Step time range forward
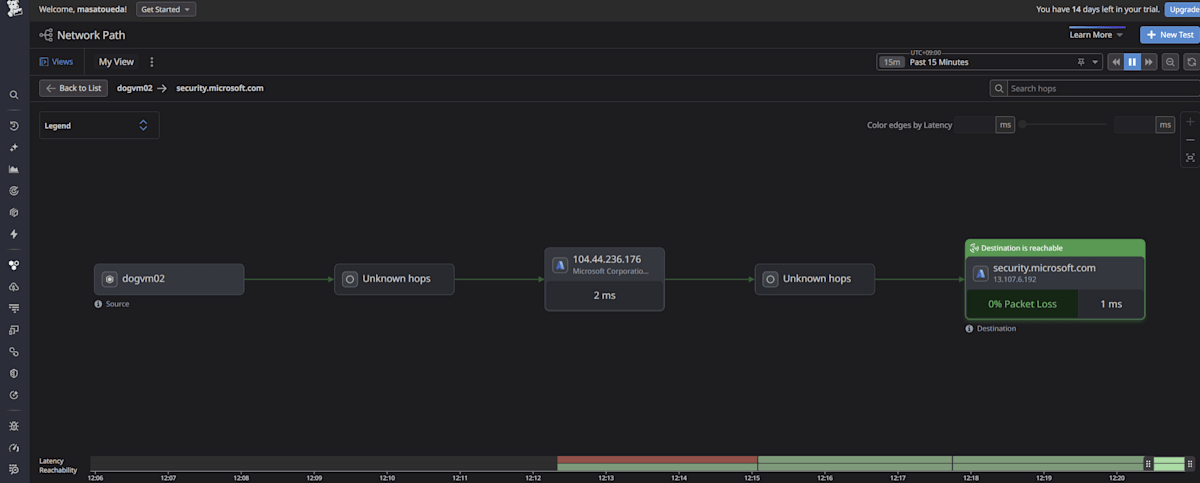Image resolution: width=1200 pixels, height=483 pixels. [x=1148, y=62]
